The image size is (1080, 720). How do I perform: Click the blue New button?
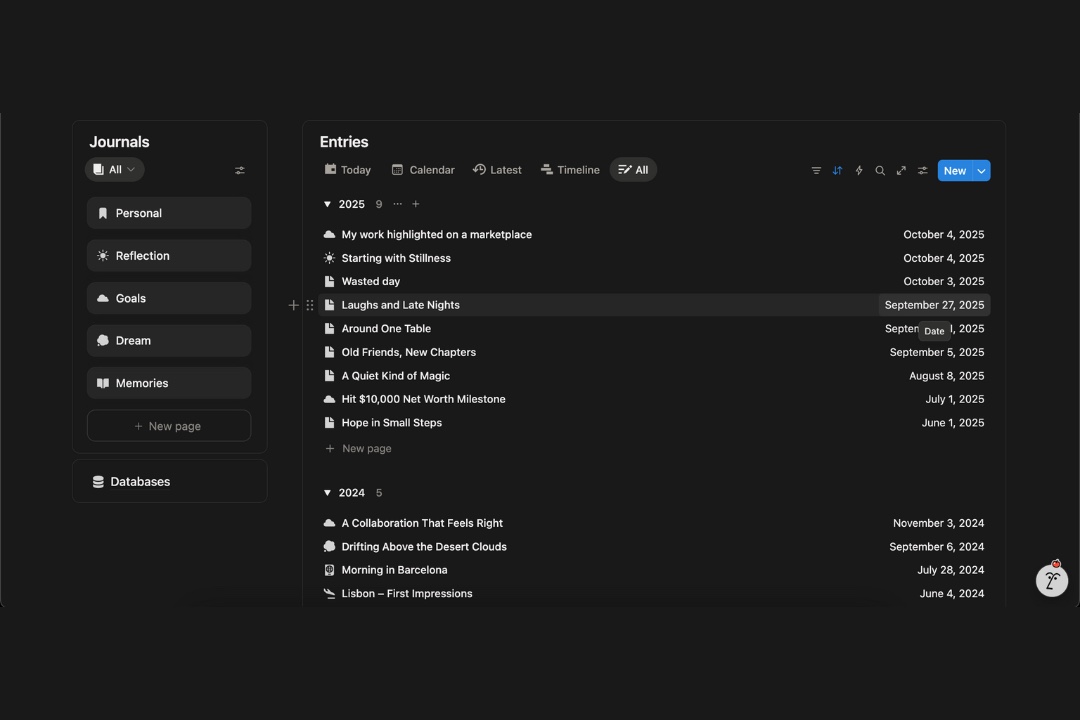954,171
